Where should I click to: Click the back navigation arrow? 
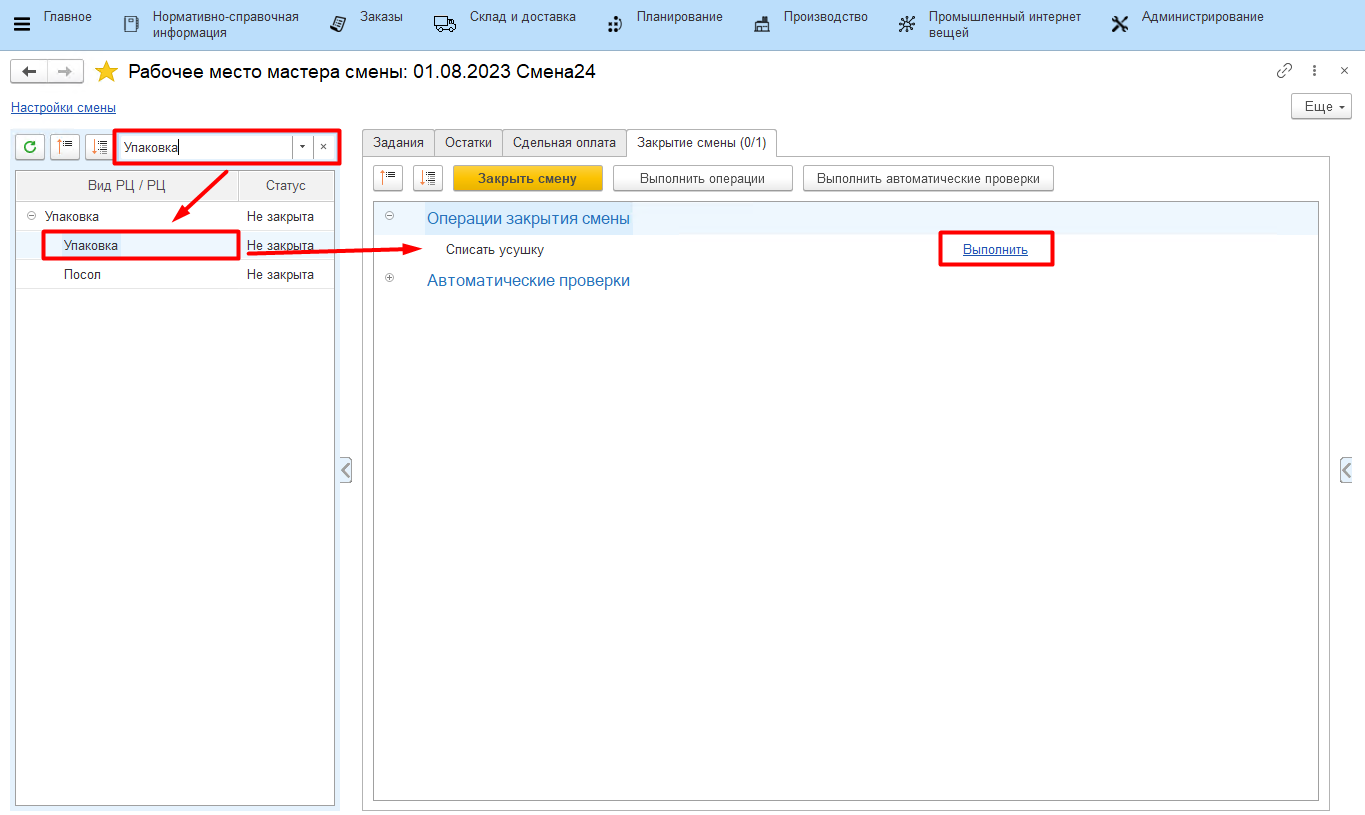tap(29, 72)
